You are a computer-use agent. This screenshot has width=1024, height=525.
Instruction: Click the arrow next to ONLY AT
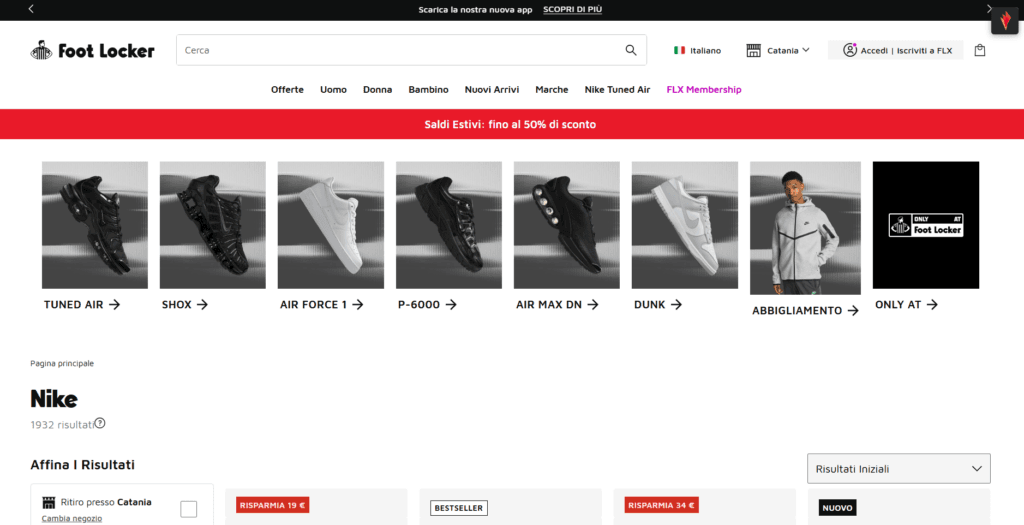[932, 304]
